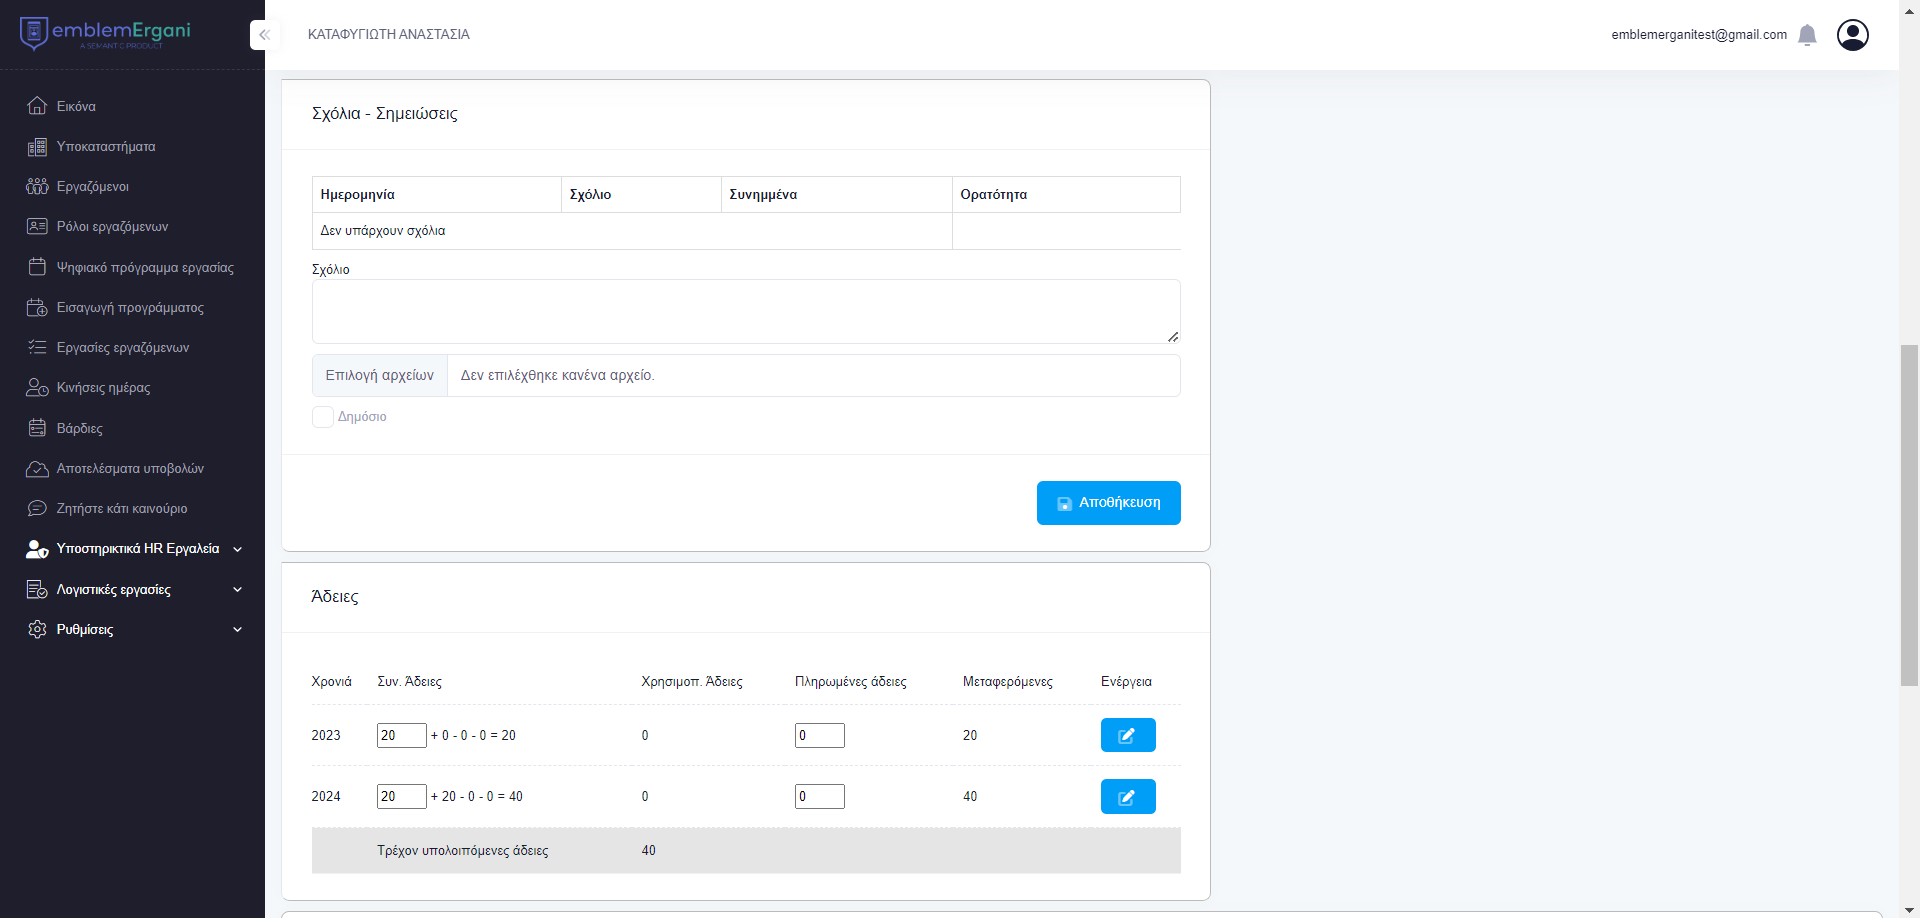Expand Υποστηρικτικά HR Εργαλεία menu
This screenshot has width=1920, height=918.
(x=136, y=549)
